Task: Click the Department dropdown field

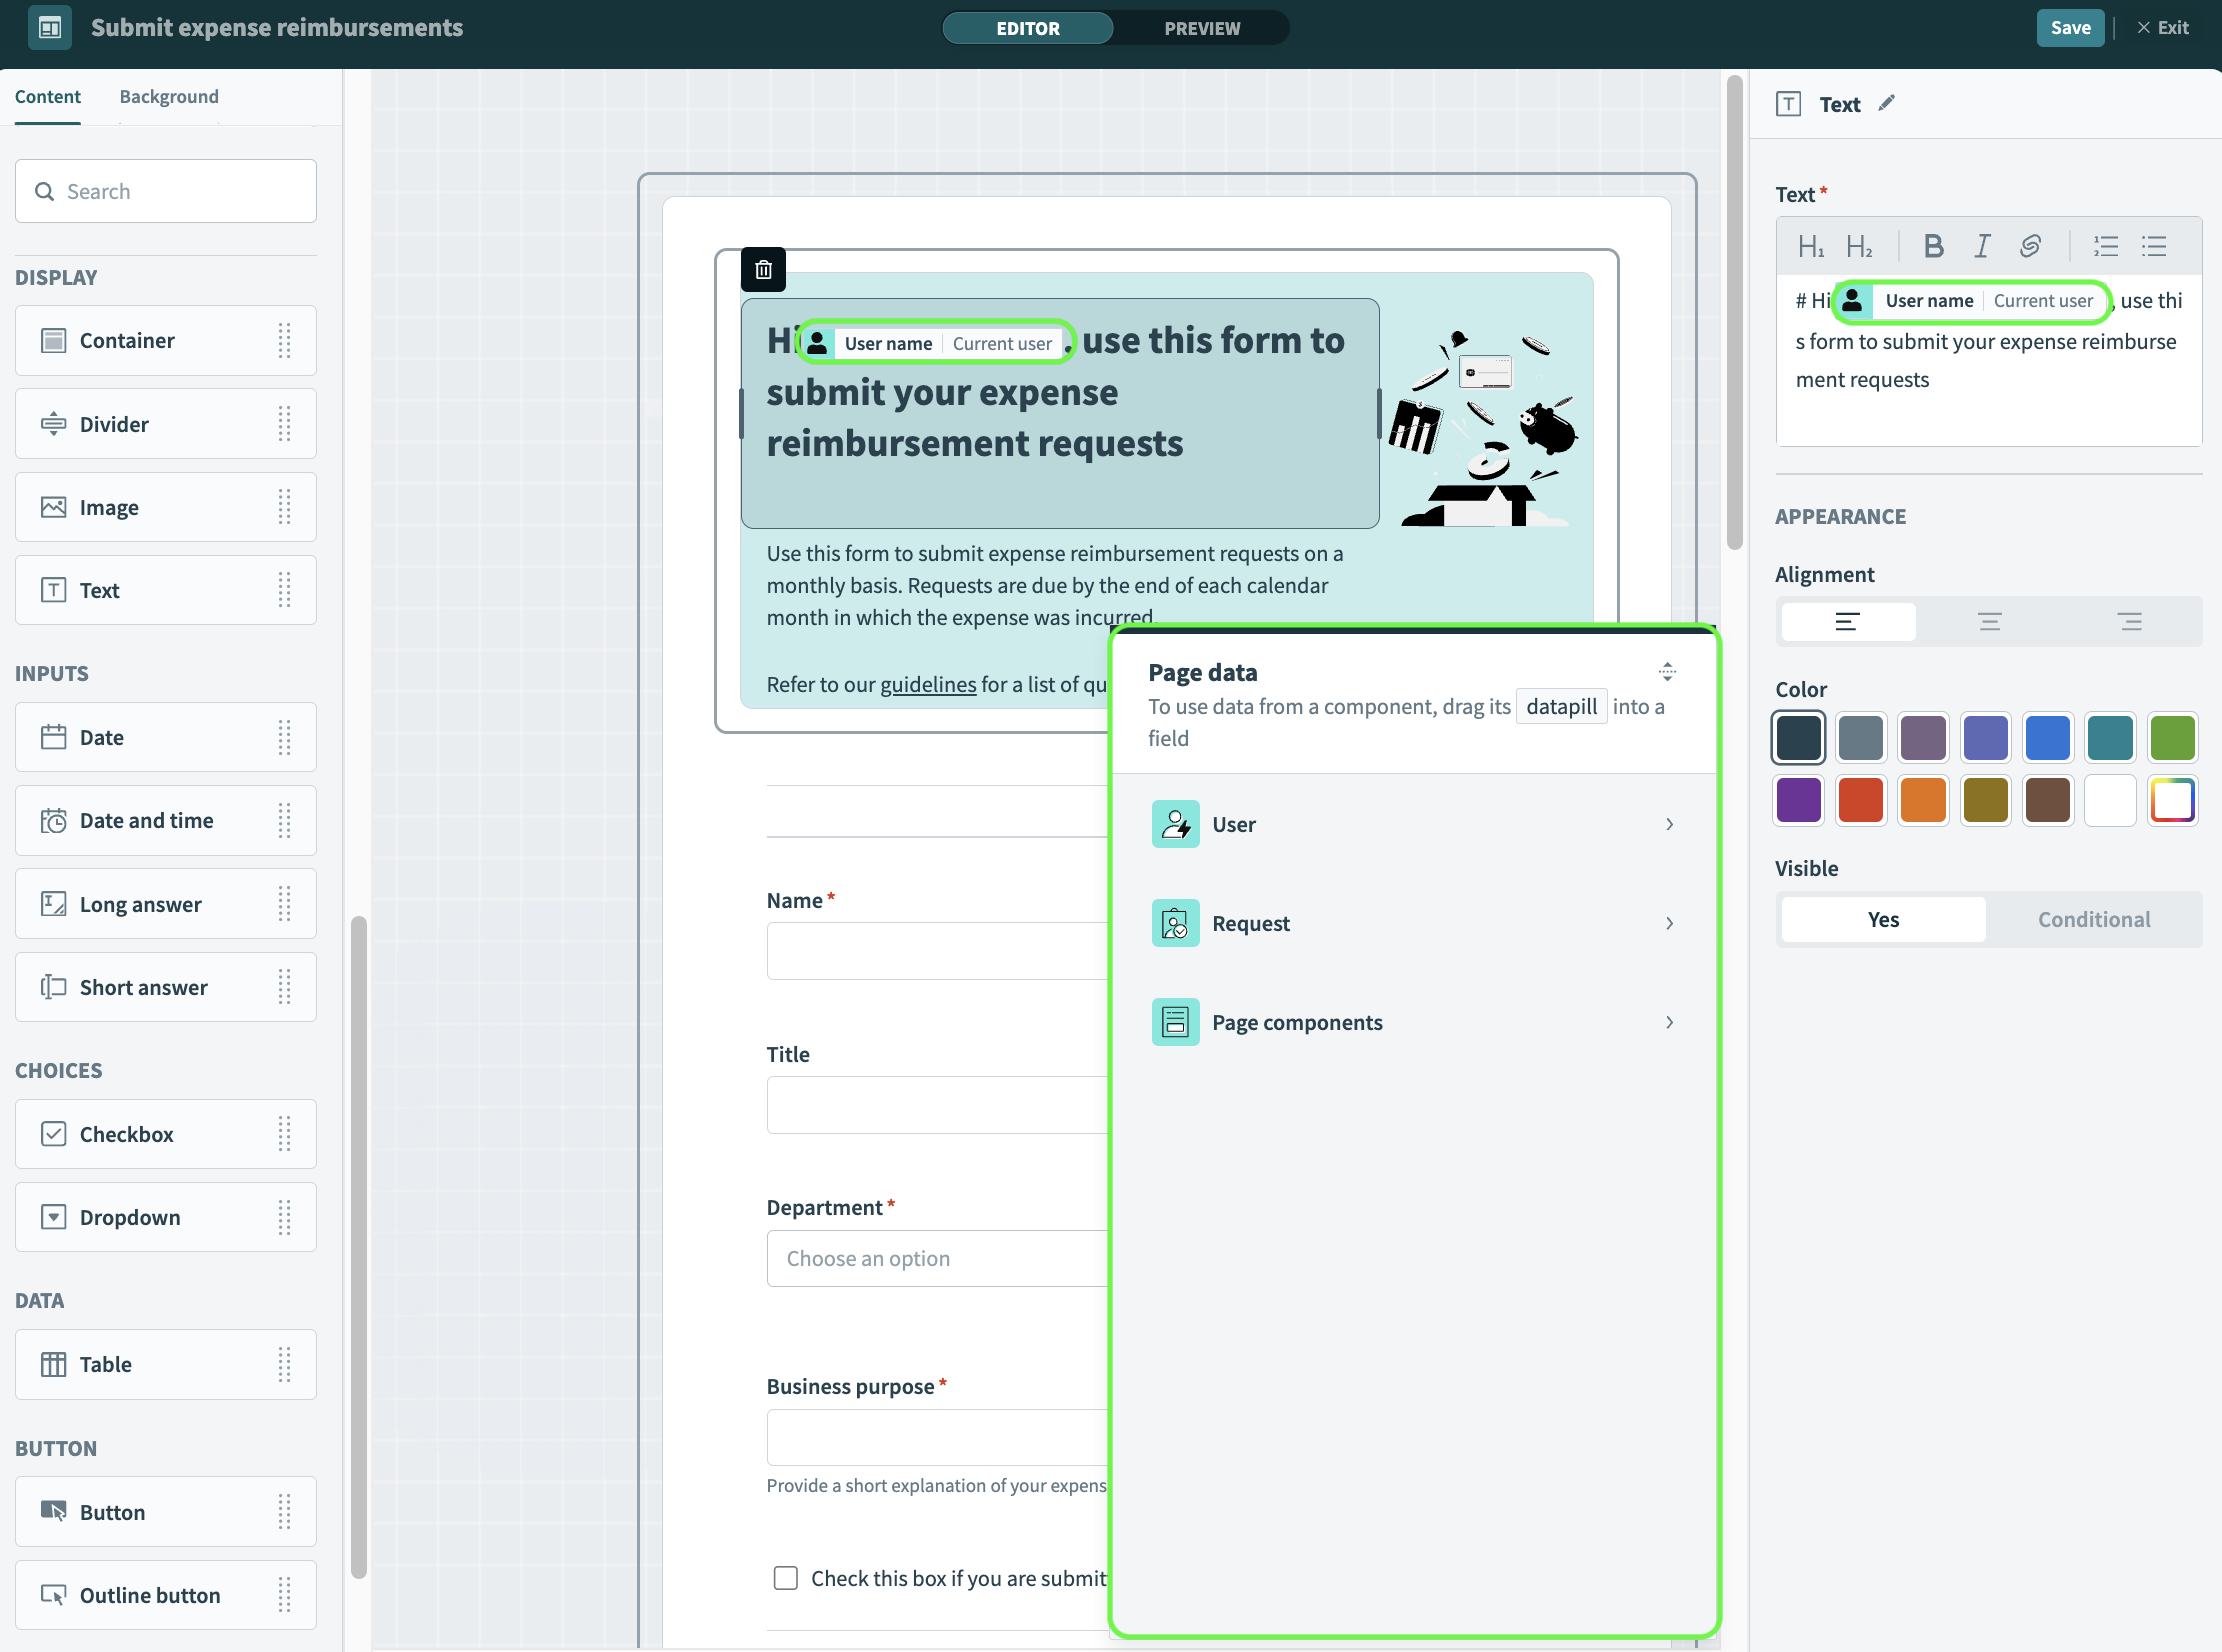Action: click(x=937, y=1258)
